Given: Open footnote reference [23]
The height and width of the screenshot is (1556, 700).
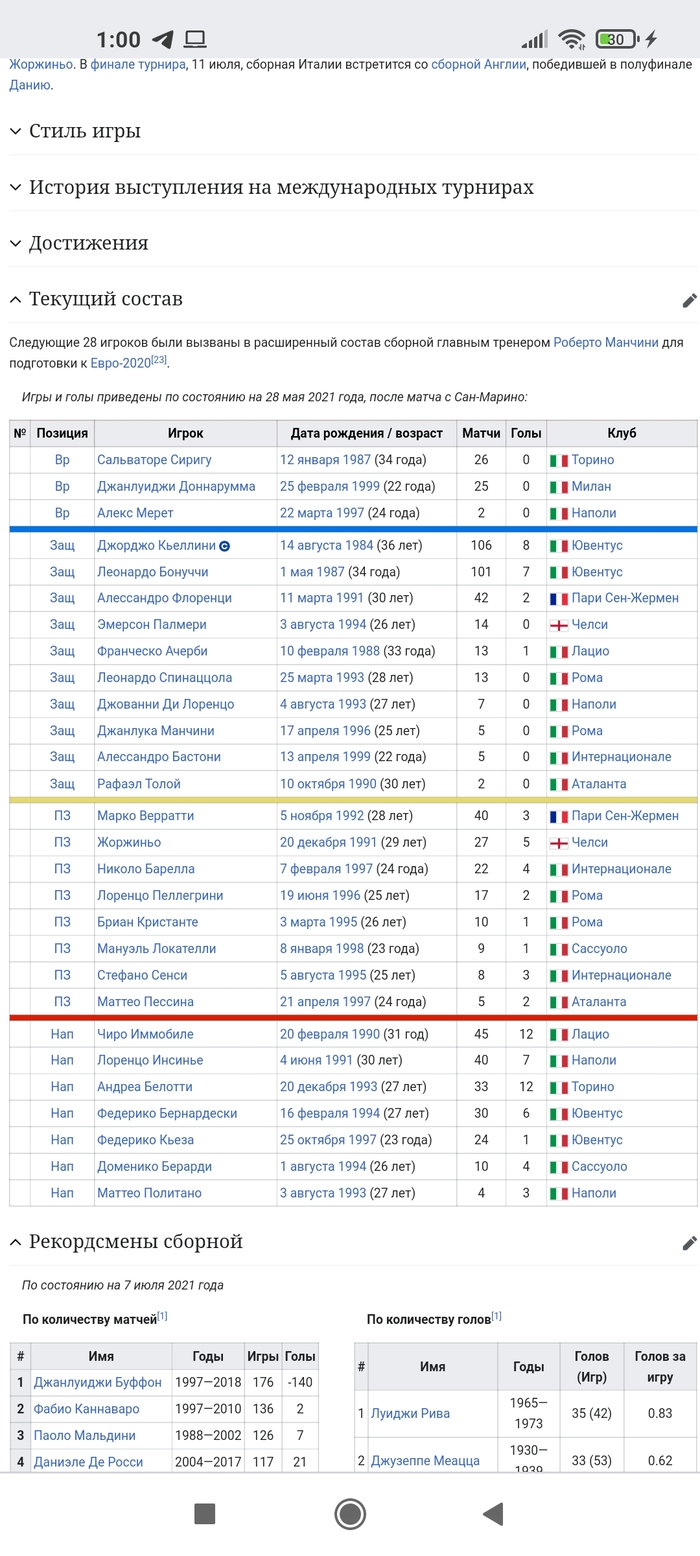Looking at the screenshot, I should (x=158, y=360).
